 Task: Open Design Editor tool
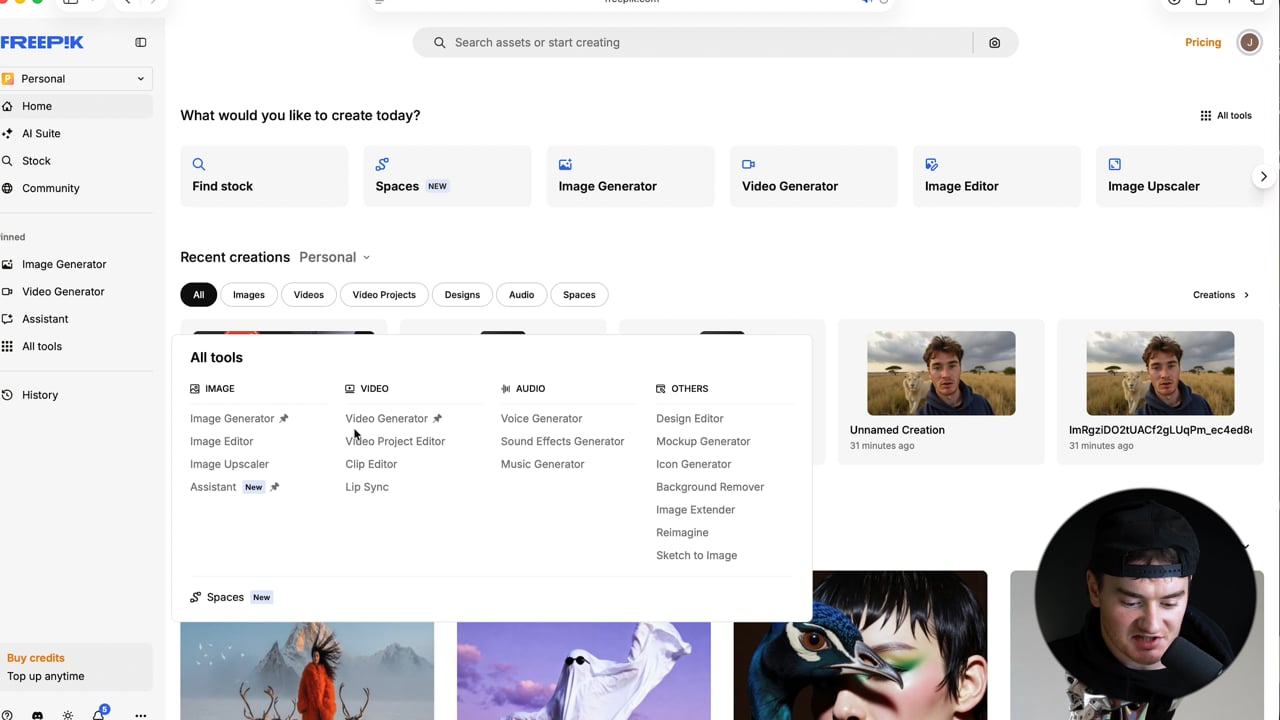pyautogui.click(x=689, y=418)
